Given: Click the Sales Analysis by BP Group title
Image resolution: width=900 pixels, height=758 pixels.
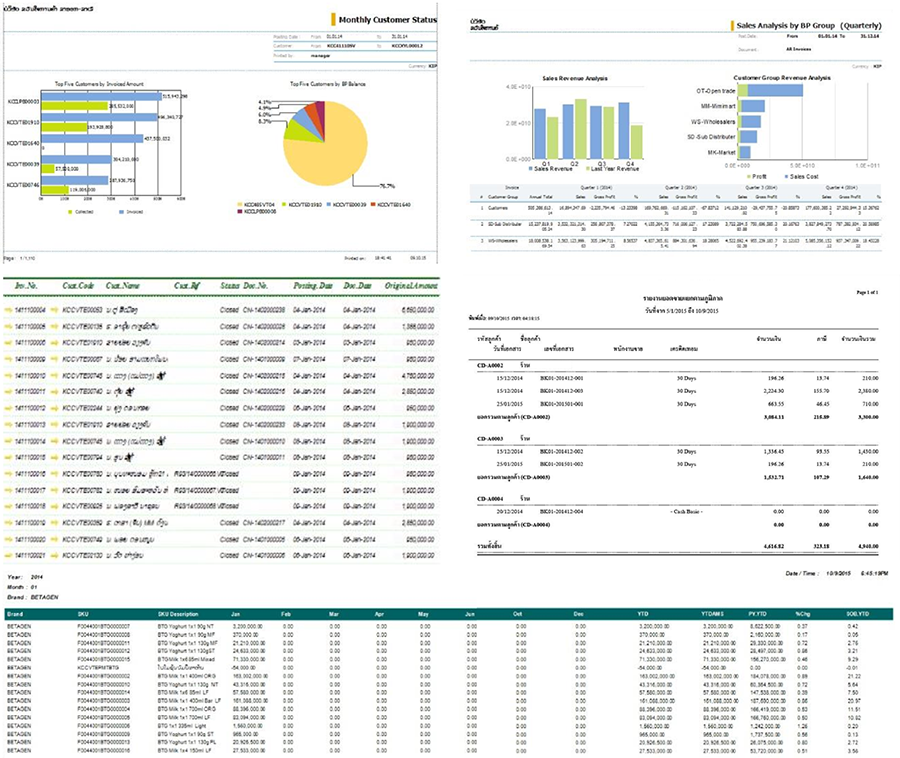Looking at the screenshot, I should (809, 26).
